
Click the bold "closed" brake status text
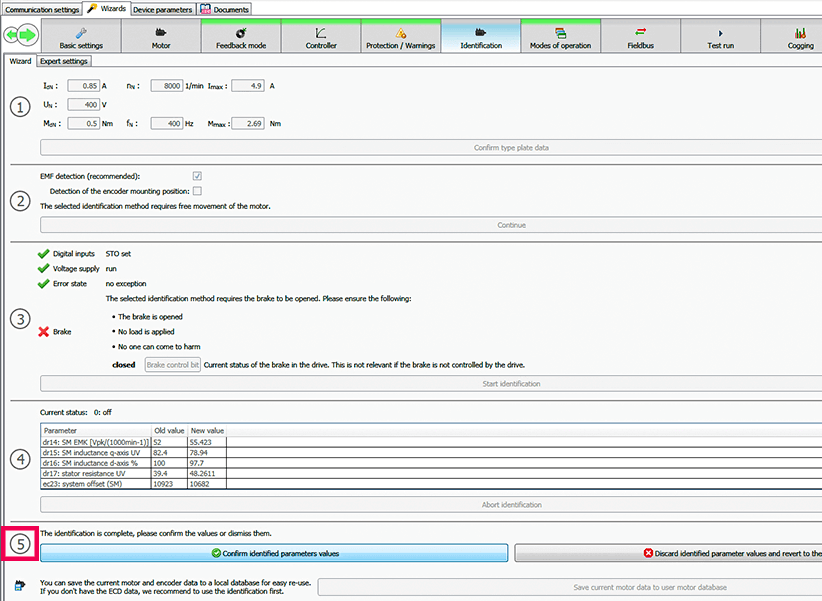124,365
